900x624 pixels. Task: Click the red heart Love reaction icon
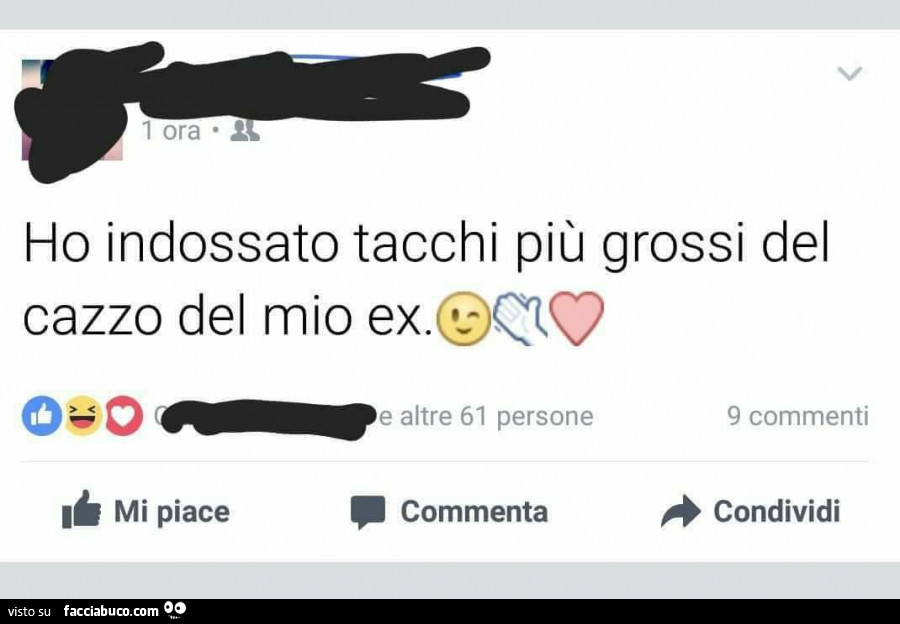pyautogui.click(x=123, y=416)
